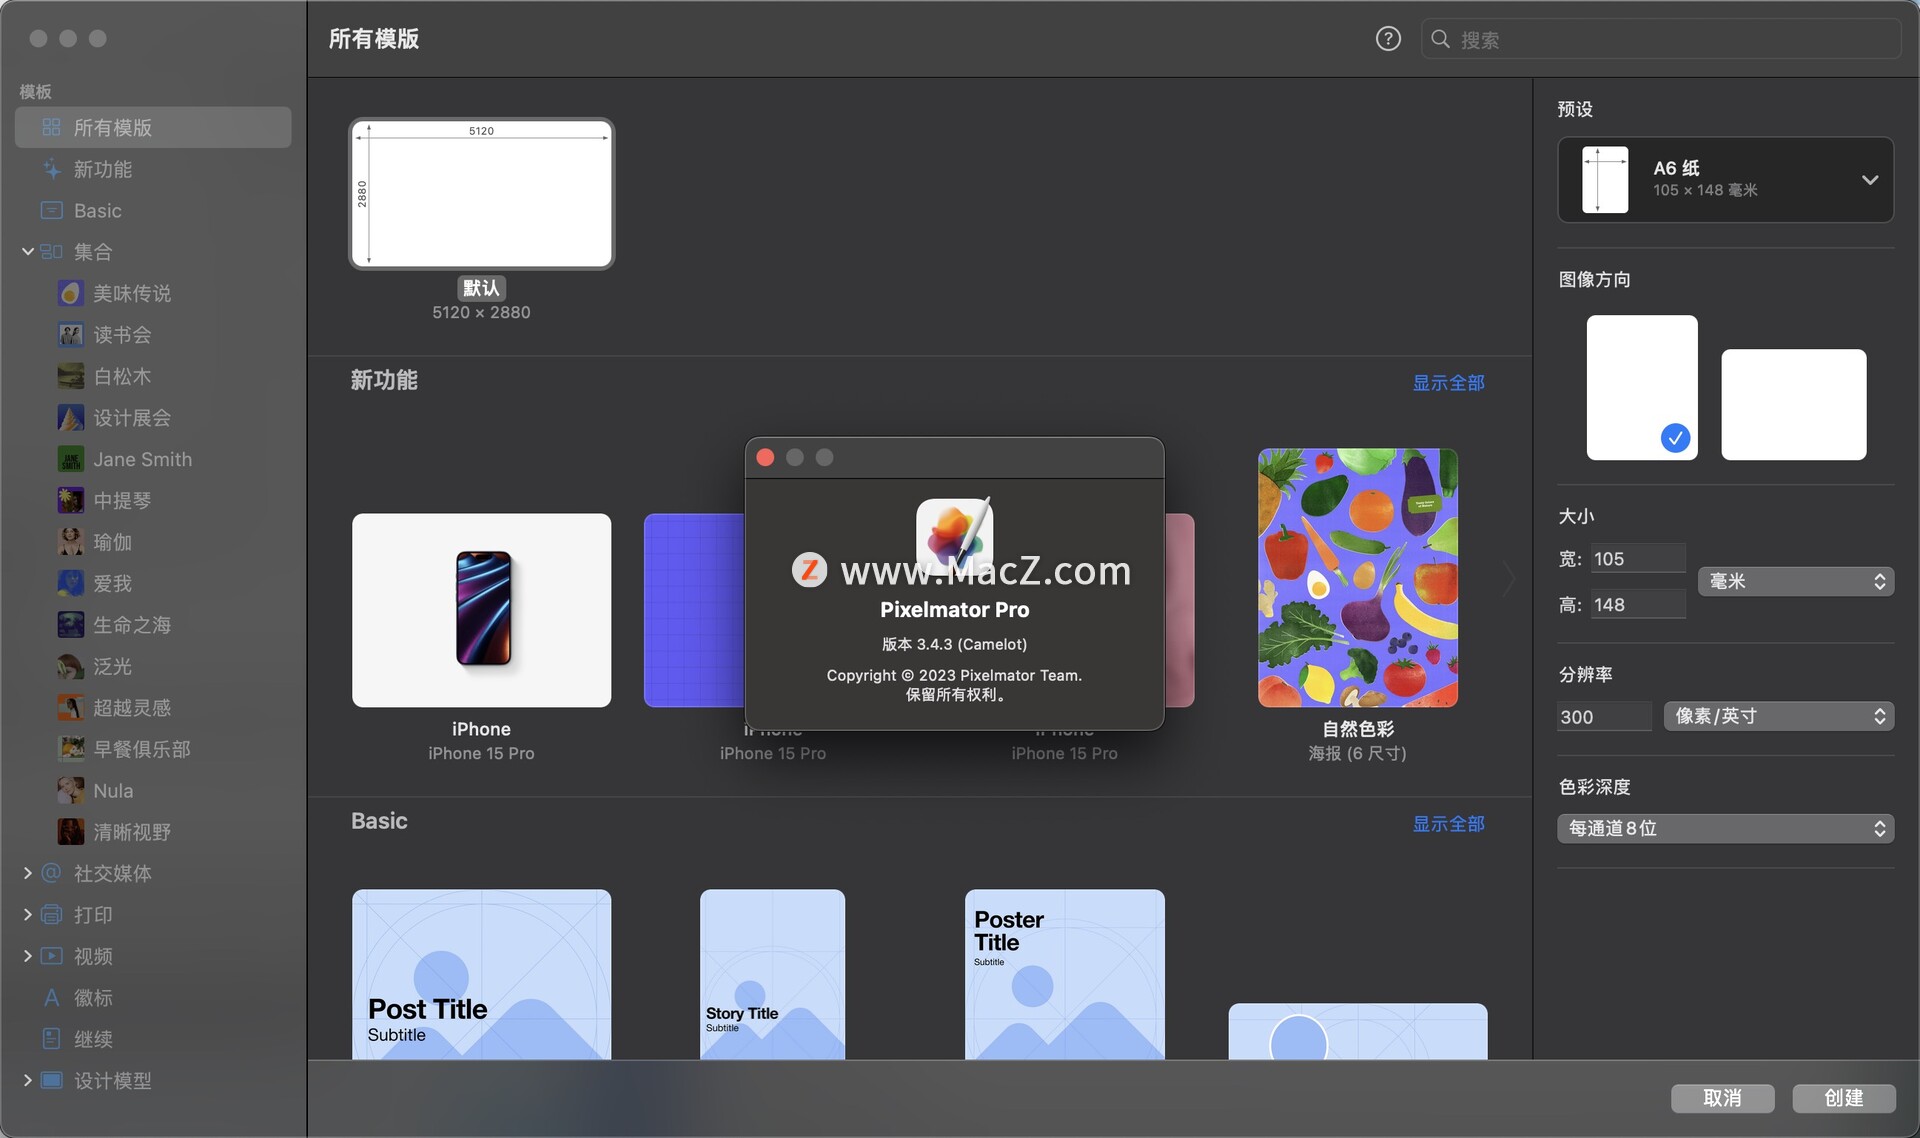Expand the 打印 category
1920x1138 pixels.
28,915
